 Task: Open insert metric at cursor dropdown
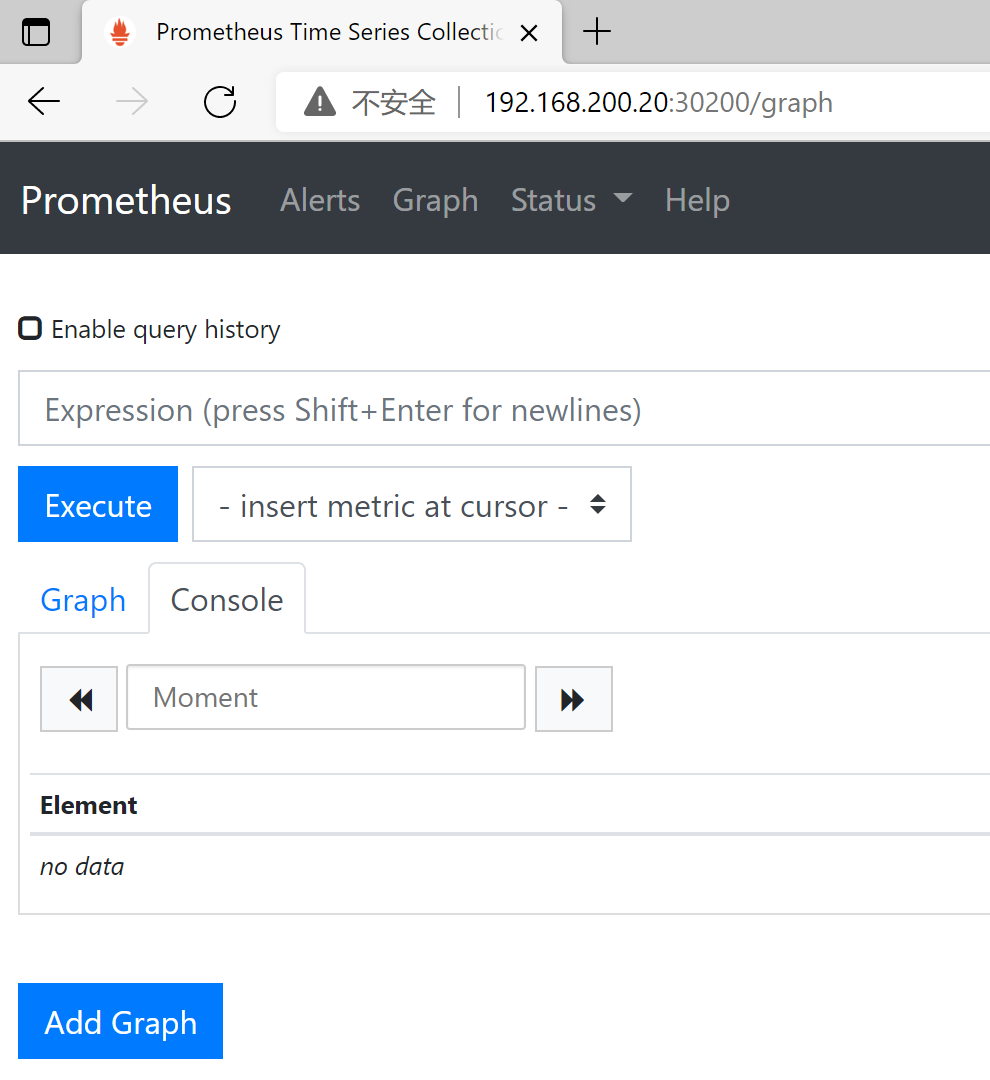[x=411, y=505]
